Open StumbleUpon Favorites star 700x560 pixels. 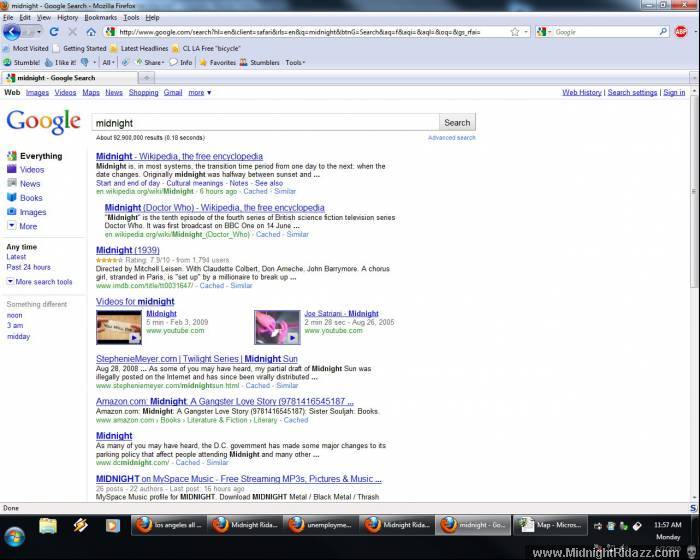point(217,63)
